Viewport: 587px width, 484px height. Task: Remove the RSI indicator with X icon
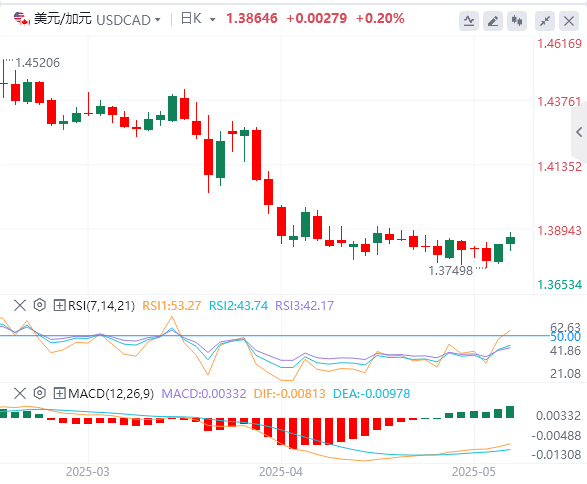point(20,305)
